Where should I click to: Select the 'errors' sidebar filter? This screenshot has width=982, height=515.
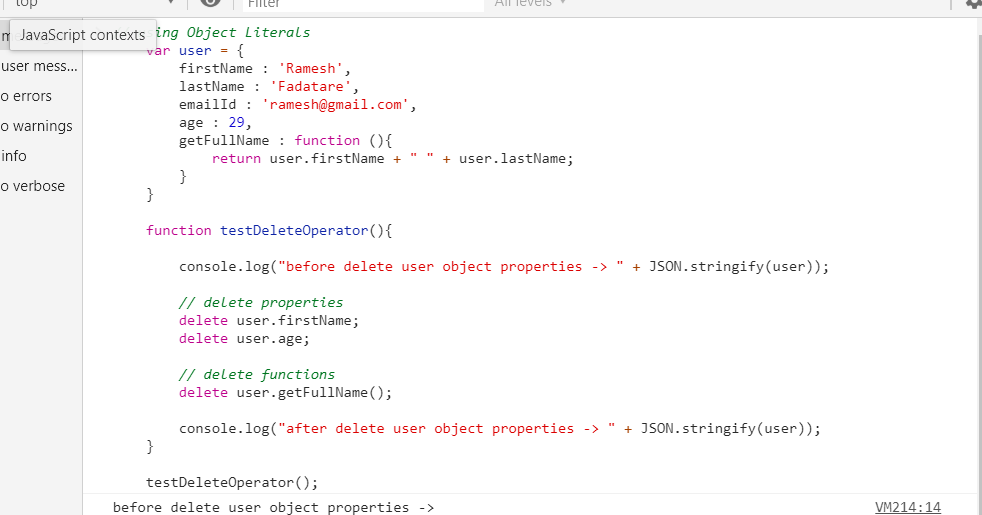point(41,96)
